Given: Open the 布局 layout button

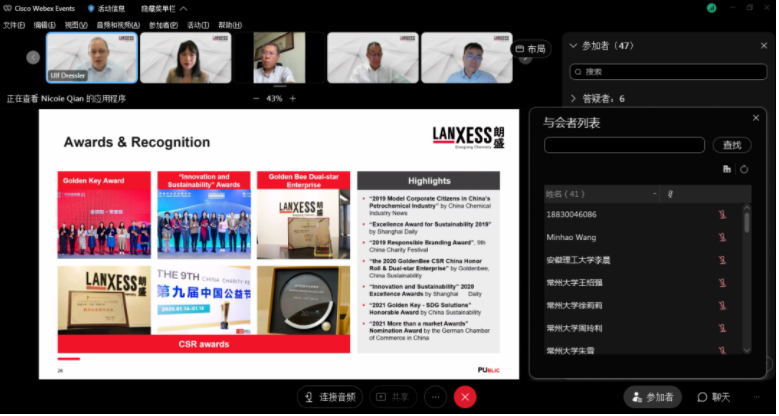Looking at the screenshot, I should coord(531,49).
